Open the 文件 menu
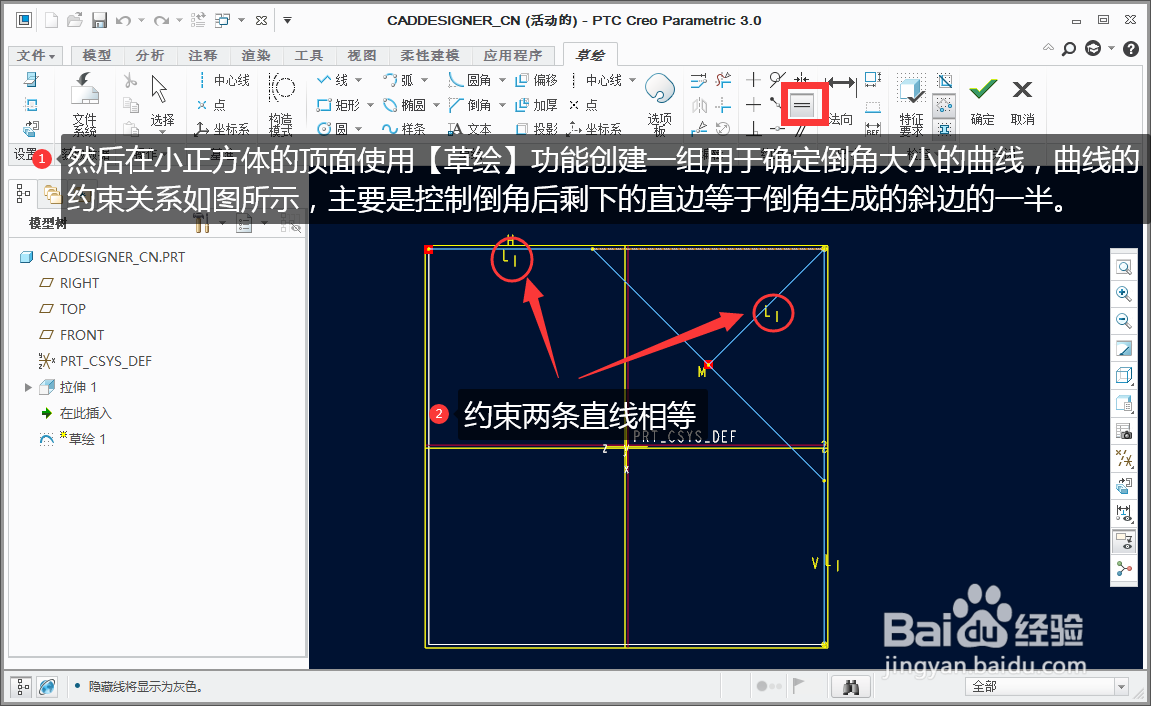 pos(36,55)
